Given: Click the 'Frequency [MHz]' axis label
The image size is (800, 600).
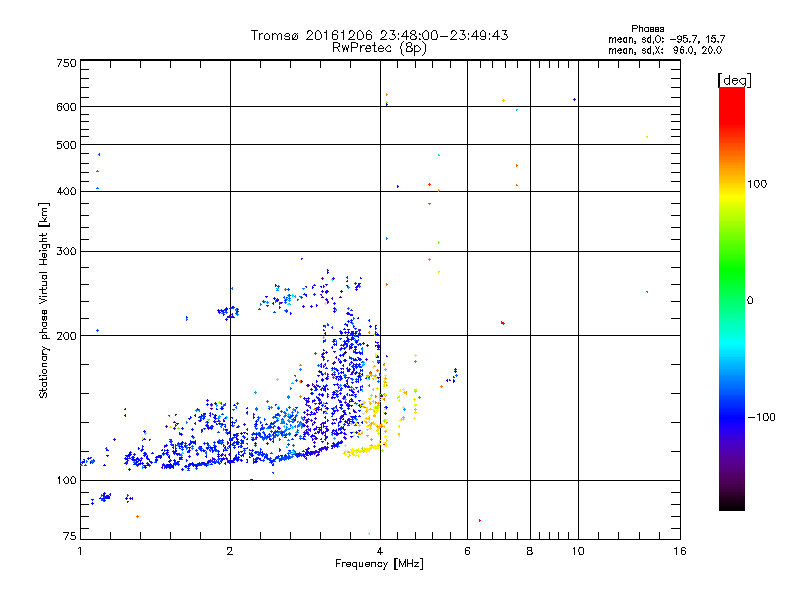Looking at the screenshot, I should (379, 564).
